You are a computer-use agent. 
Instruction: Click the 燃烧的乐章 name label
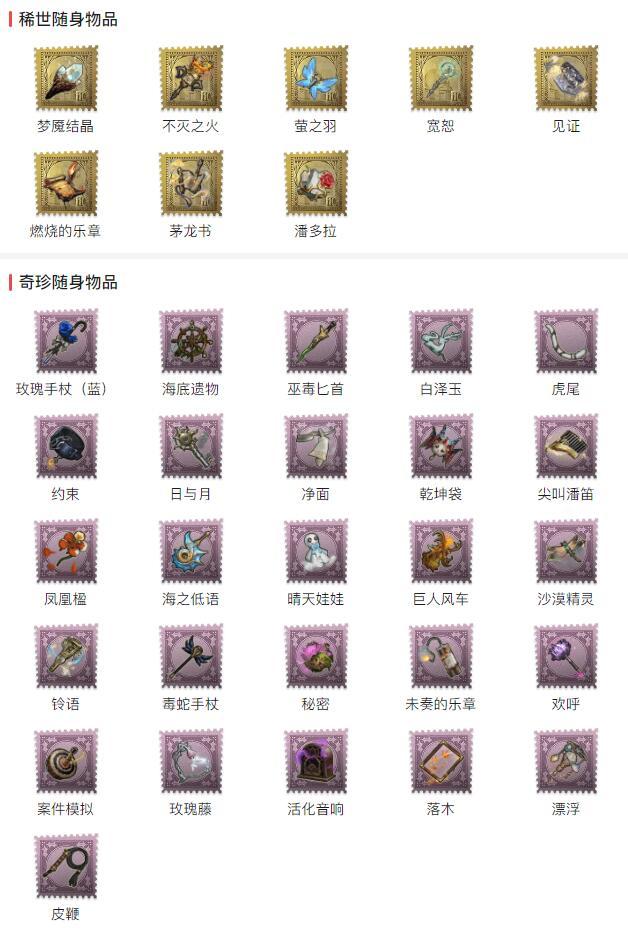coord(66,231)
